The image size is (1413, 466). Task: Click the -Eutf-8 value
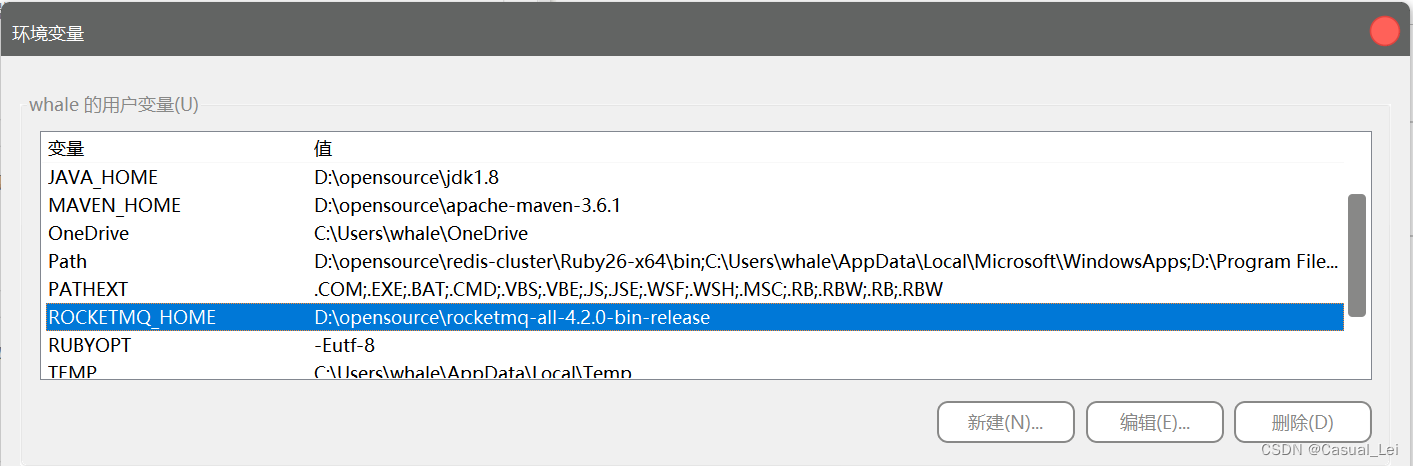(x=344, y=345)
